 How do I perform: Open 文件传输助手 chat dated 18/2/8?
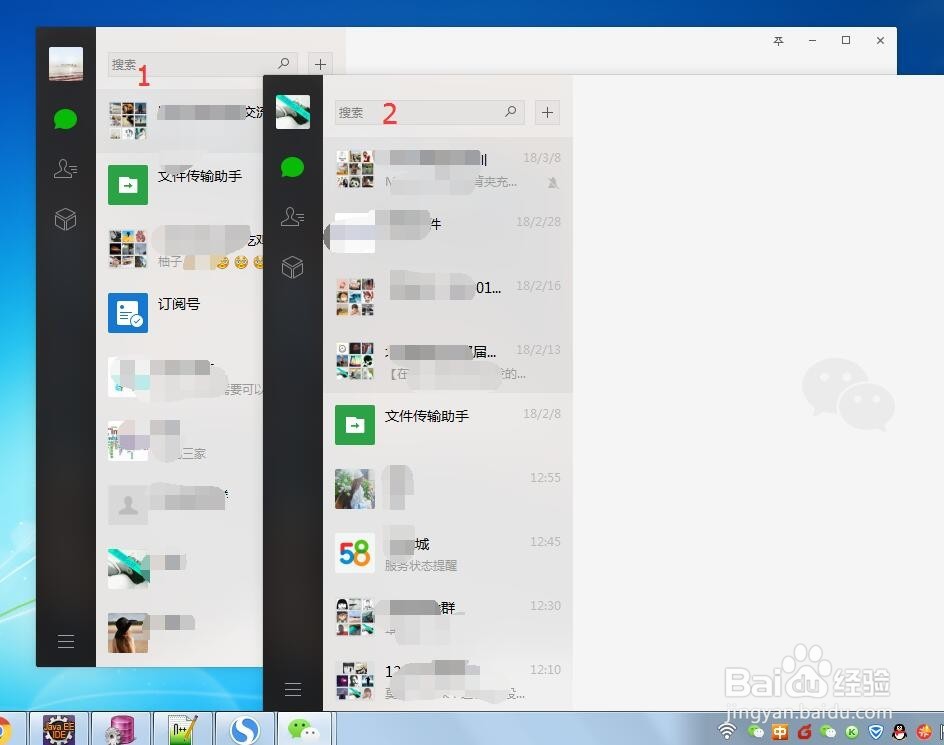tap(447, 425)
